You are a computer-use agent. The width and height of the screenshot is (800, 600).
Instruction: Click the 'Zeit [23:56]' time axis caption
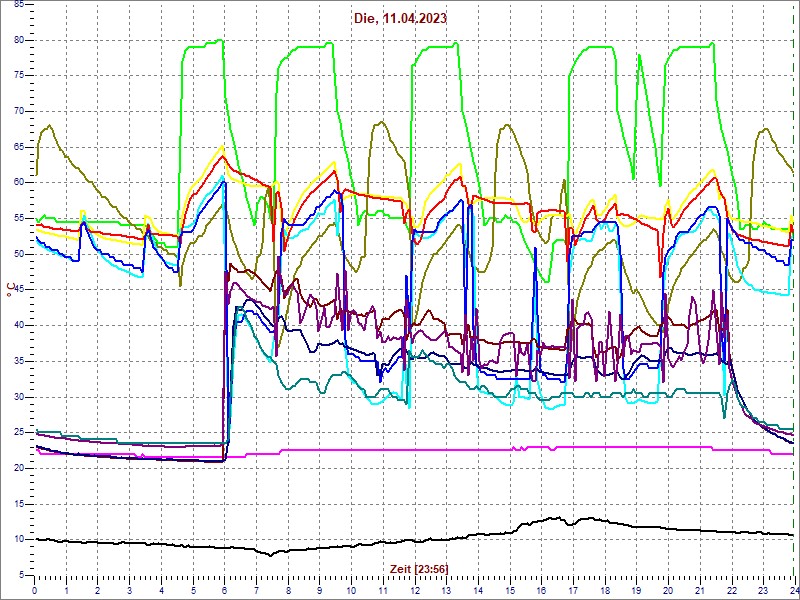(x=419, y=569)
